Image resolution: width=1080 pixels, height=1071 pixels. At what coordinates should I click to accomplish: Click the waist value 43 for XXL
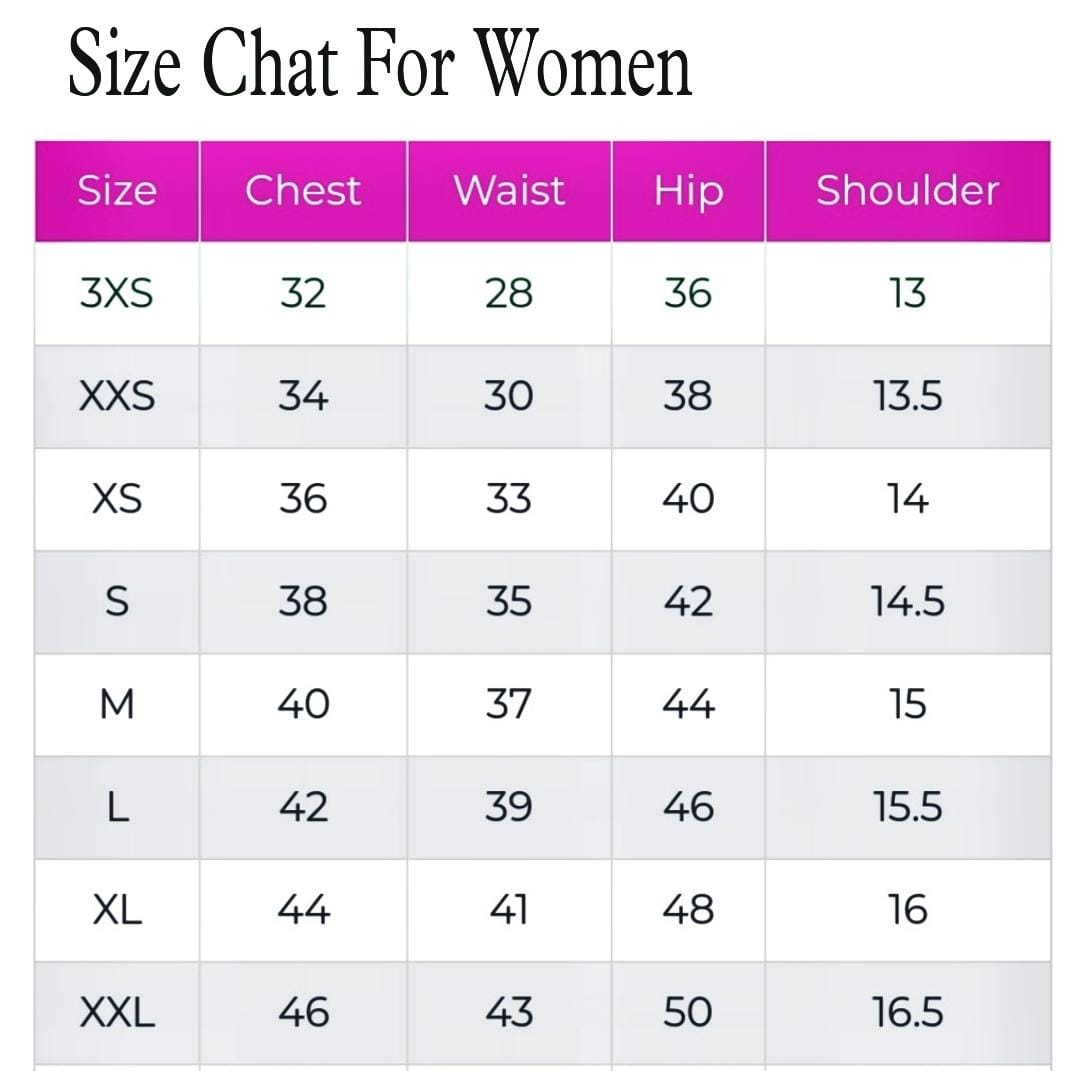click(508, 1013)
